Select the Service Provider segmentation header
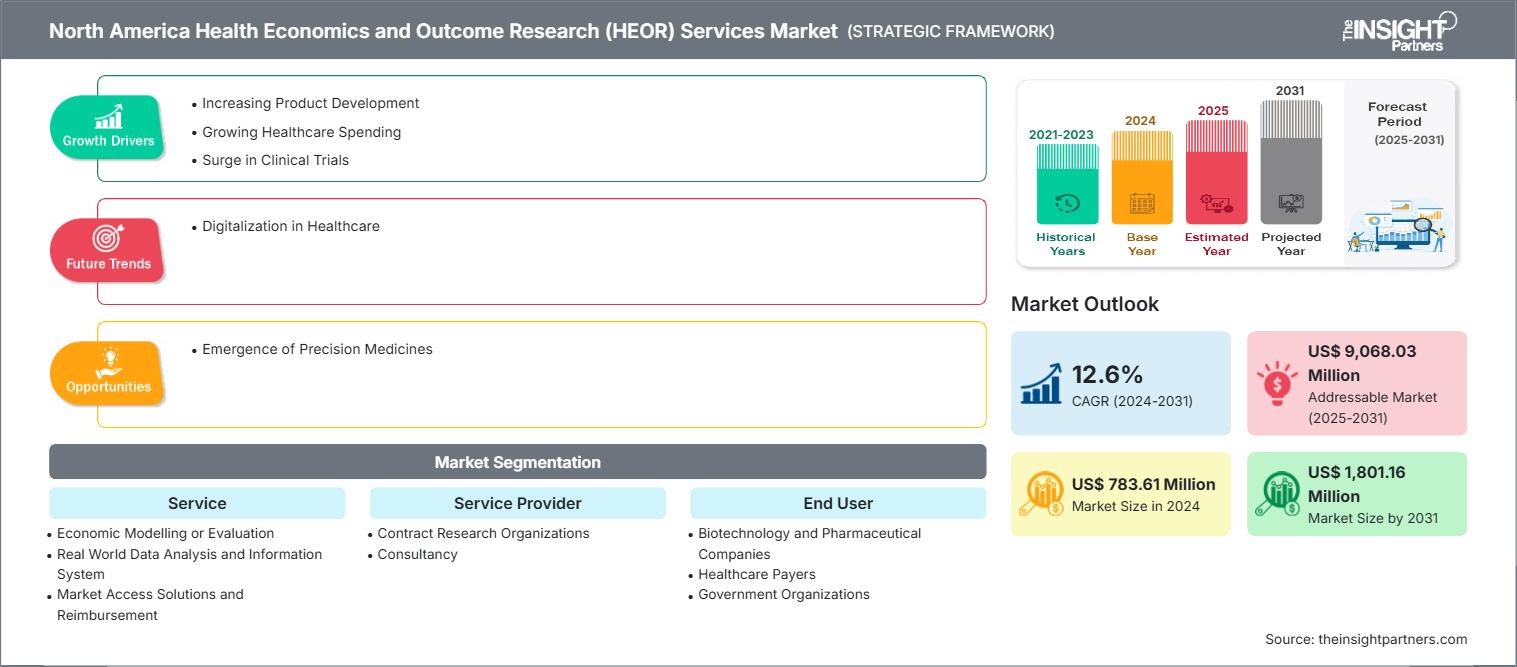Viewport: 1517px width, 667px height. pyautogui.click(x=517, y=503)
